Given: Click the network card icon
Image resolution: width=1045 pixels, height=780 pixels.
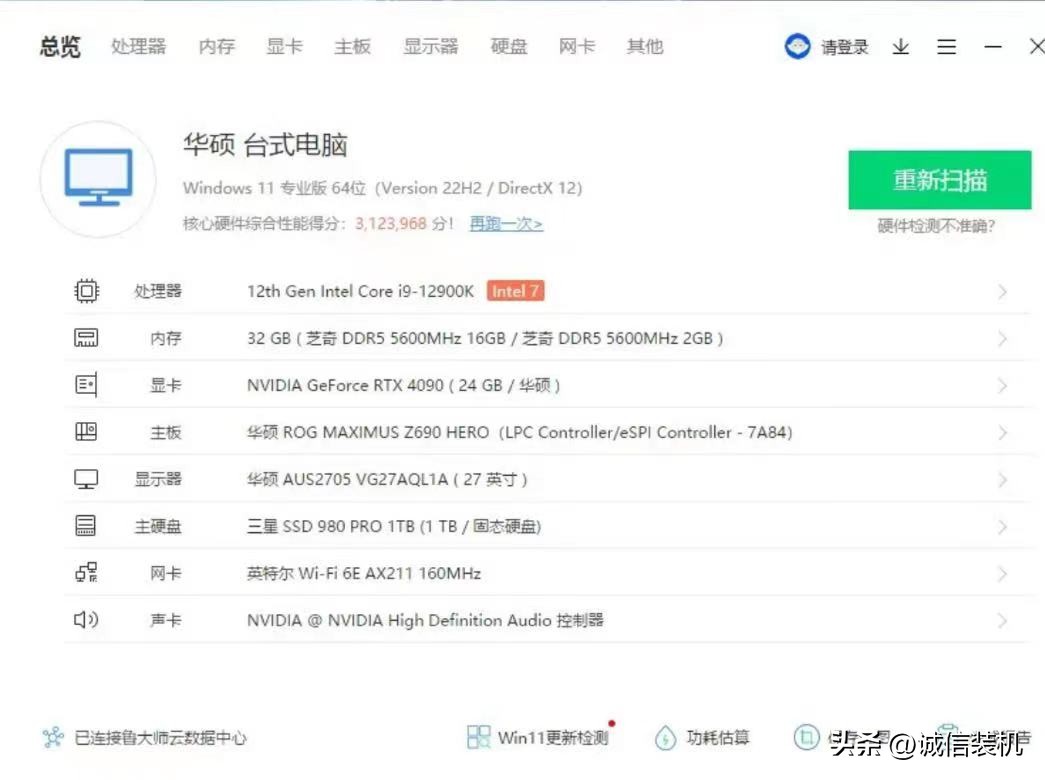Looking at the screenshot, I should click(x=87, y=573).
